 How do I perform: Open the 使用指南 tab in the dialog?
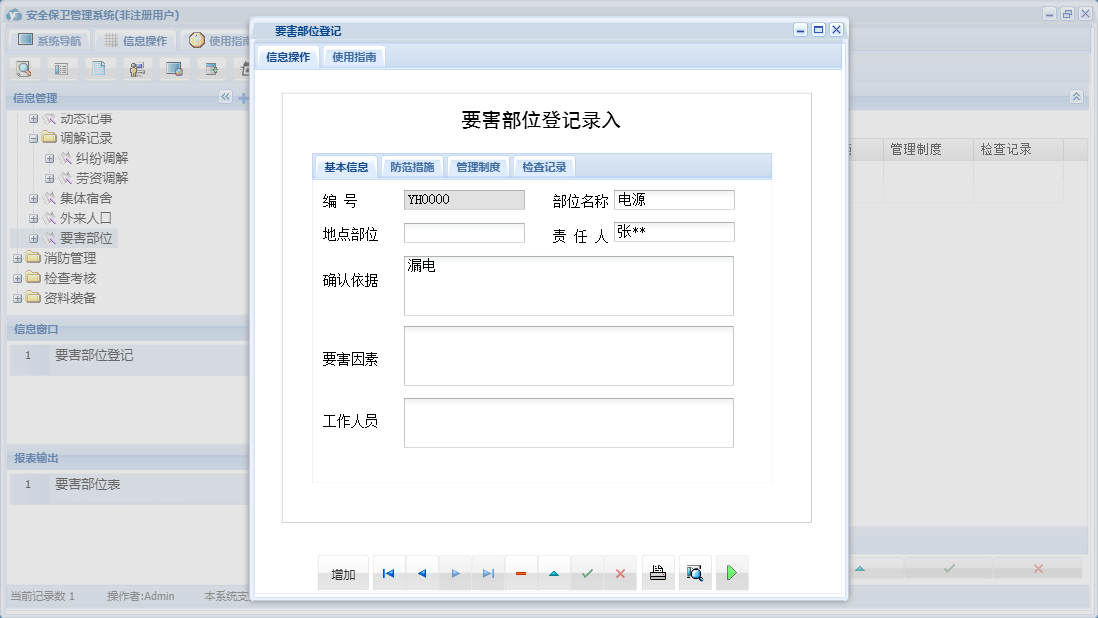pos(353,56)
